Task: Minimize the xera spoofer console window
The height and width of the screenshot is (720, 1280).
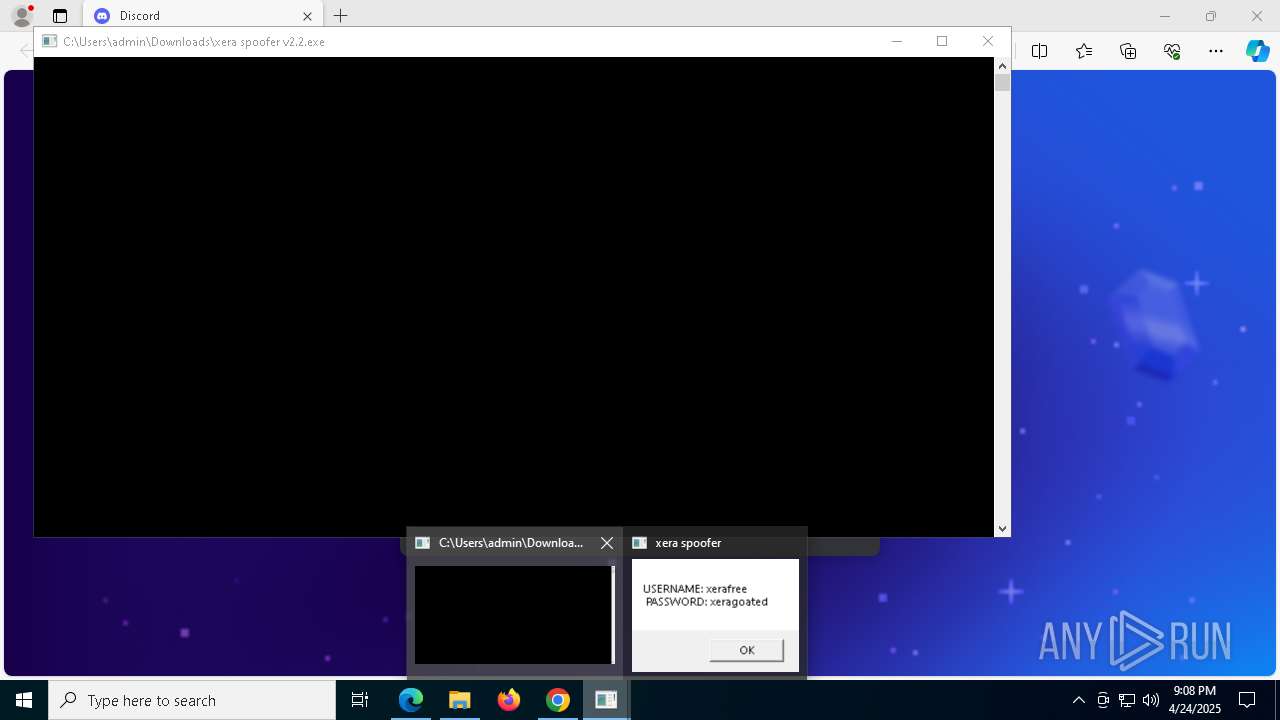Action: coord(896,41)
